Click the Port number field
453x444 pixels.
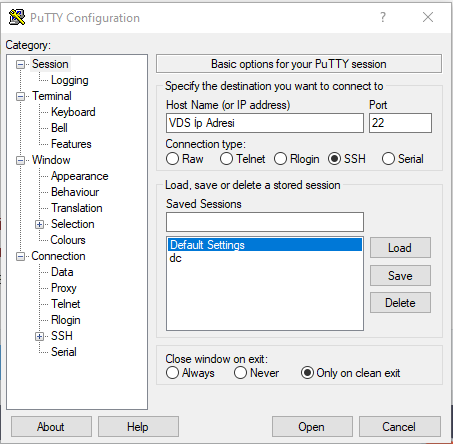click(x=400, y=123)
